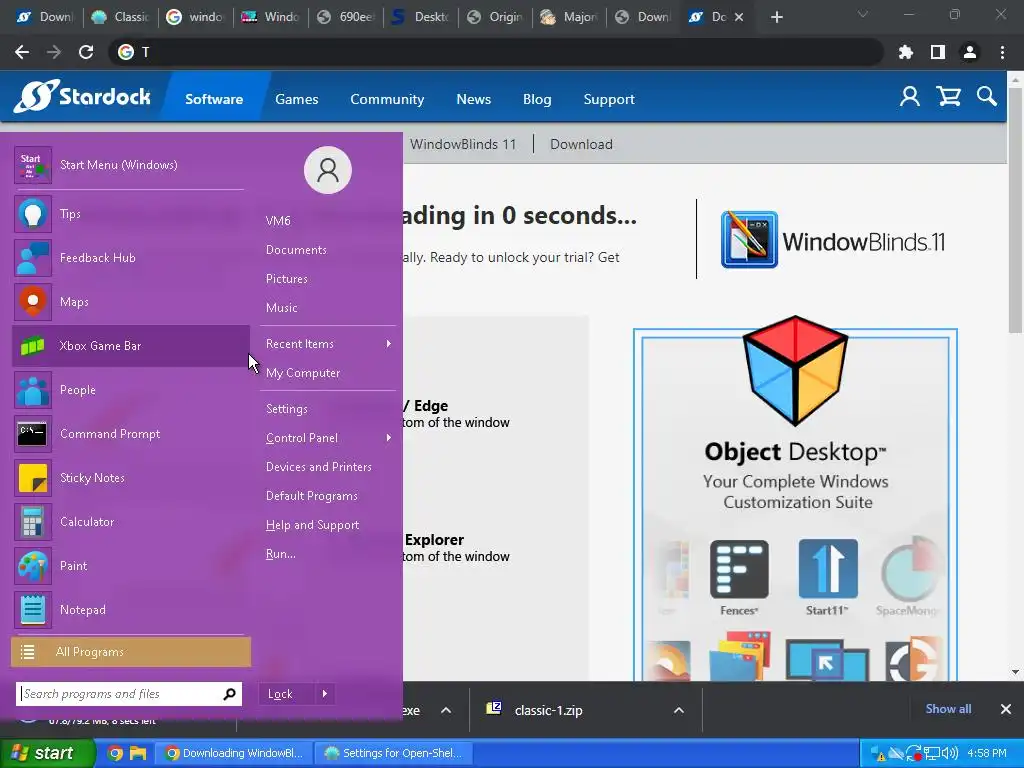Viewport: 1024px width, 768px height.
Task: Open File Explorer icon in taskbar
Action: [138, 753]
